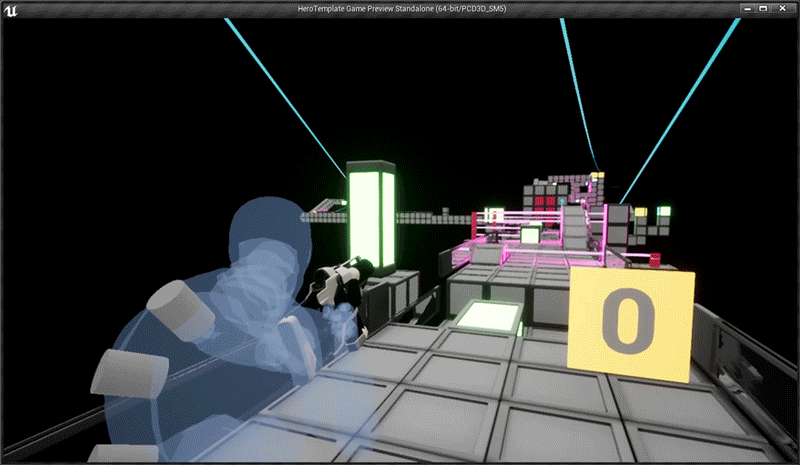This screenshot has height=465, width=800.
Task: Maximize the HeroTemplate Game Preview window
Action: [x=763, y=8]
